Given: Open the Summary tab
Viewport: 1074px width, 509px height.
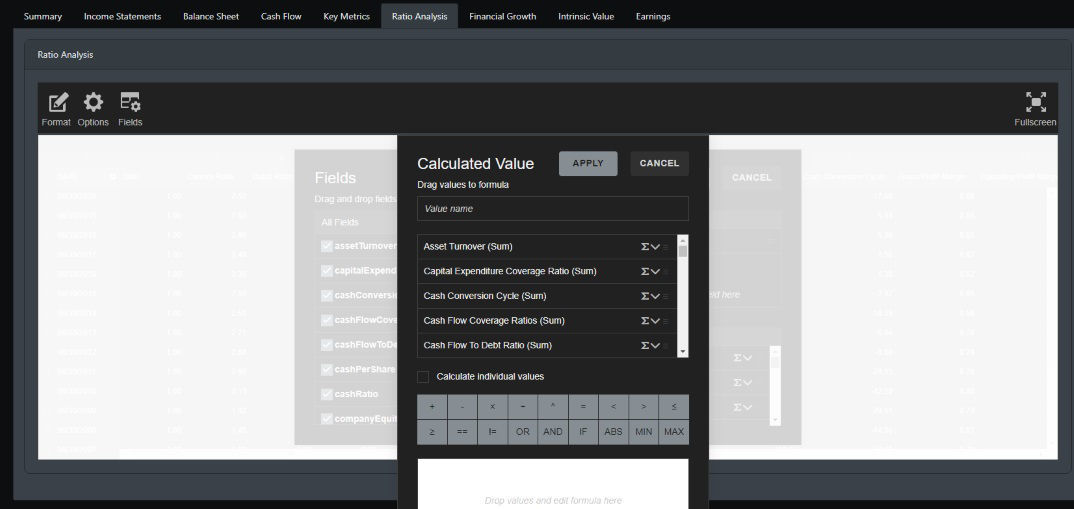Looking at the screenshot, I should point(42,16).
